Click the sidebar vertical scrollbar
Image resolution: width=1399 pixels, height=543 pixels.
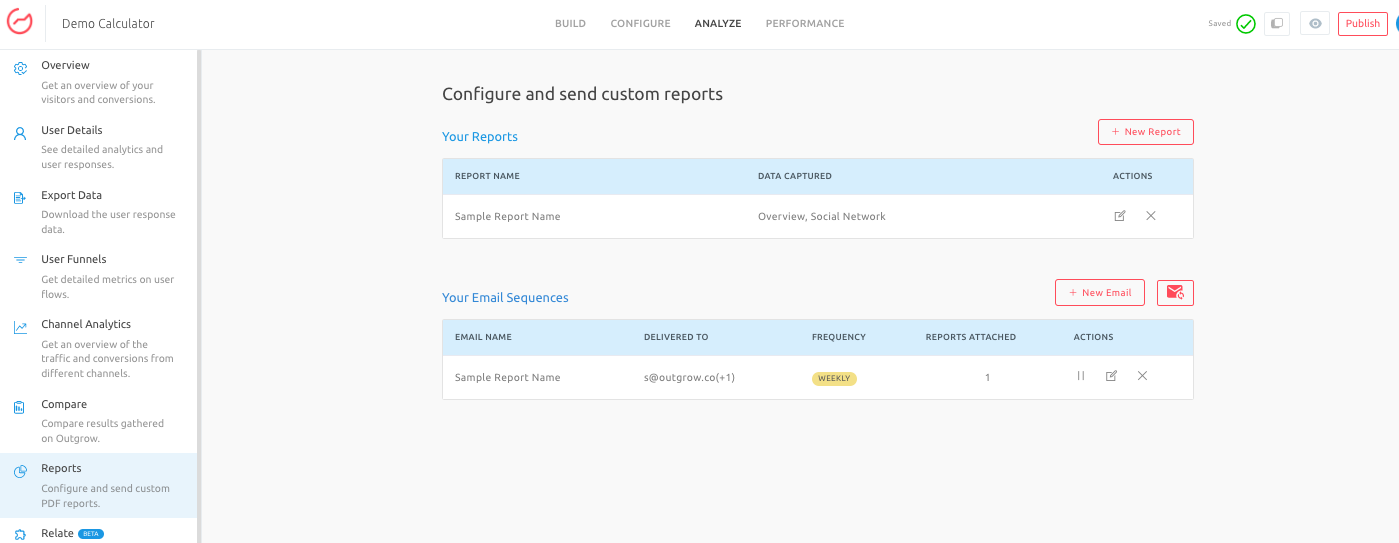tap(199, 296)
